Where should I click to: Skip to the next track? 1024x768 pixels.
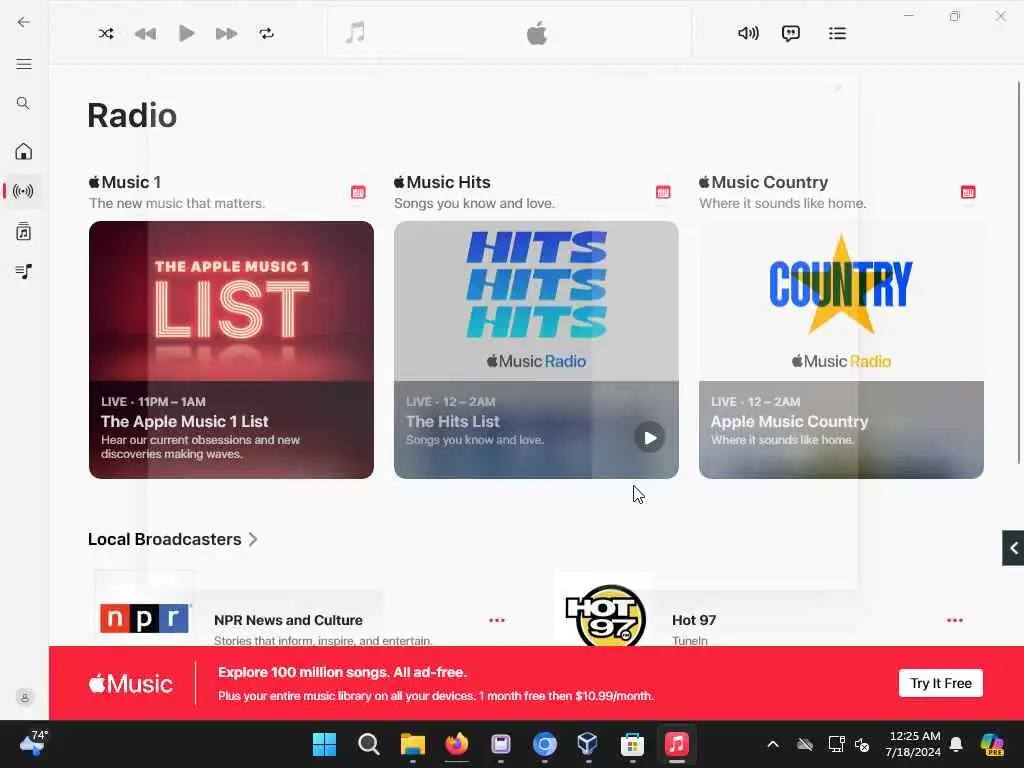point(226,33)
